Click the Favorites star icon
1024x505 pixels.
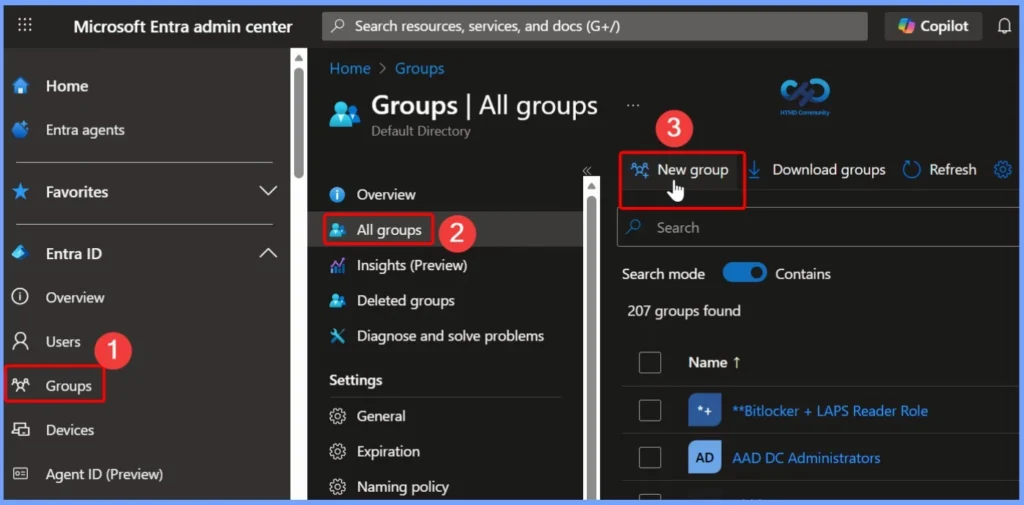(x=21, y=191)
